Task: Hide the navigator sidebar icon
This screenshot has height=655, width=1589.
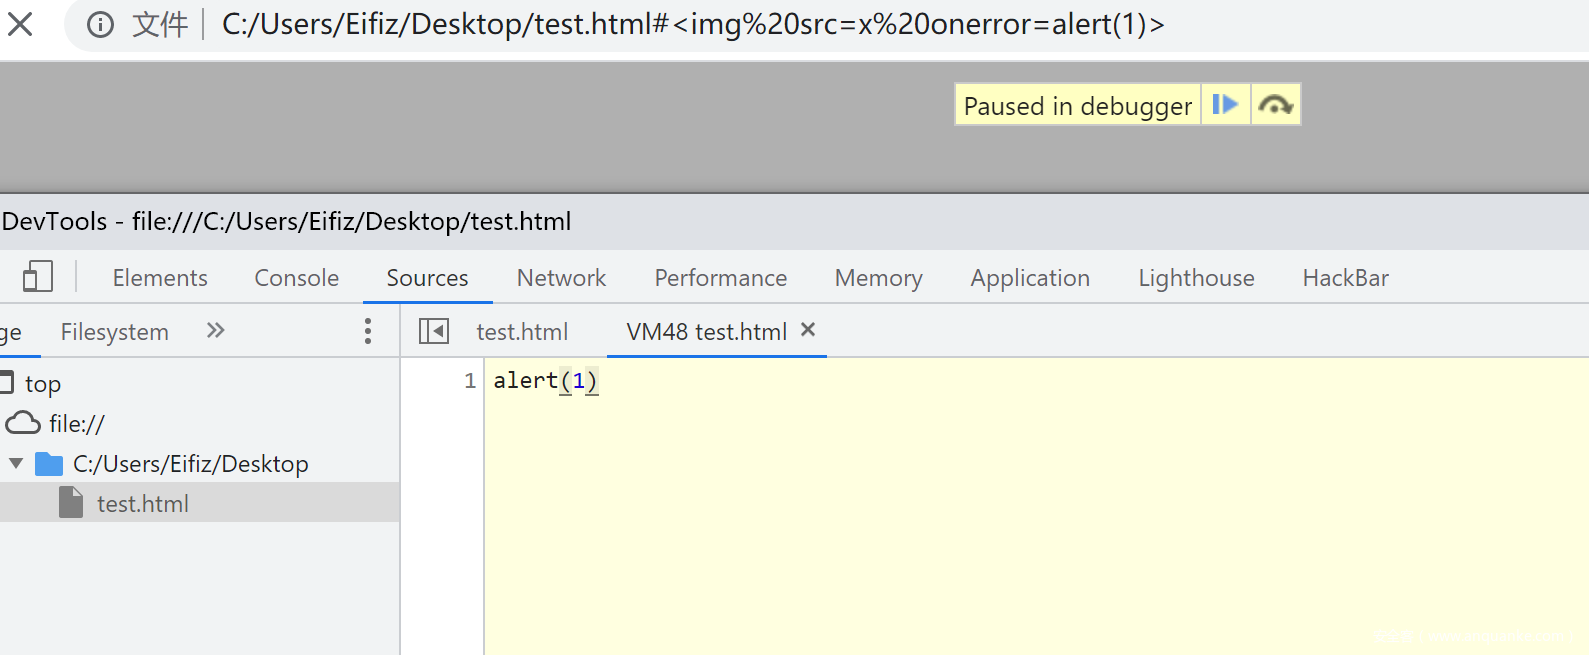Action: tap(433, 331)
